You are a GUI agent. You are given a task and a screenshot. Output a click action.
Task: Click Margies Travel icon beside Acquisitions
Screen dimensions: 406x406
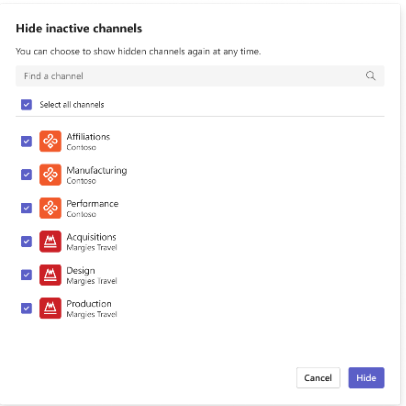[50, 241]
